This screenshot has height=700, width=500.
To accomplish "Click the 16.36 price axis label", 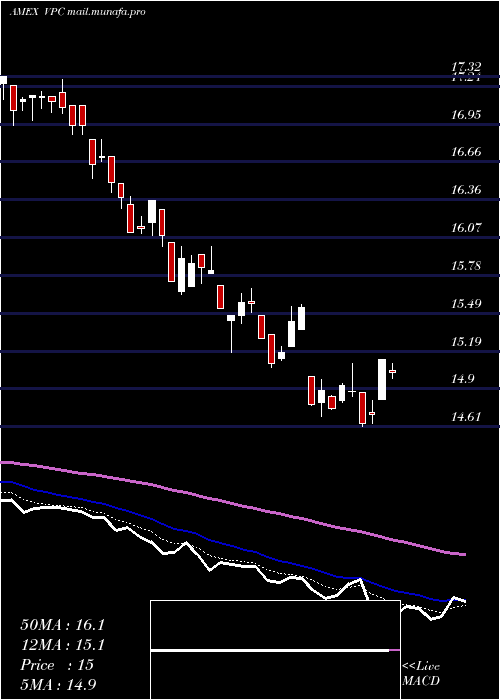I will (466, 190).
